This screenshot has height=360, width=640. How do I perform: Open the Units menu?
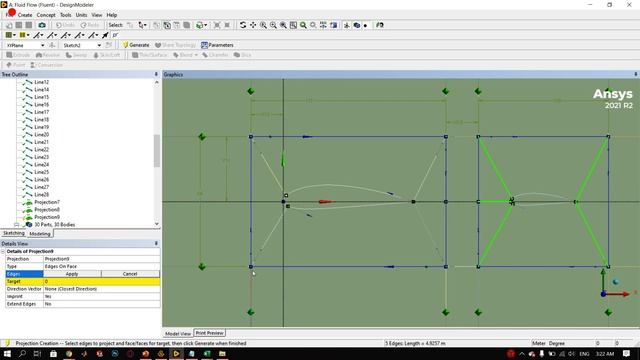point(81,15)
